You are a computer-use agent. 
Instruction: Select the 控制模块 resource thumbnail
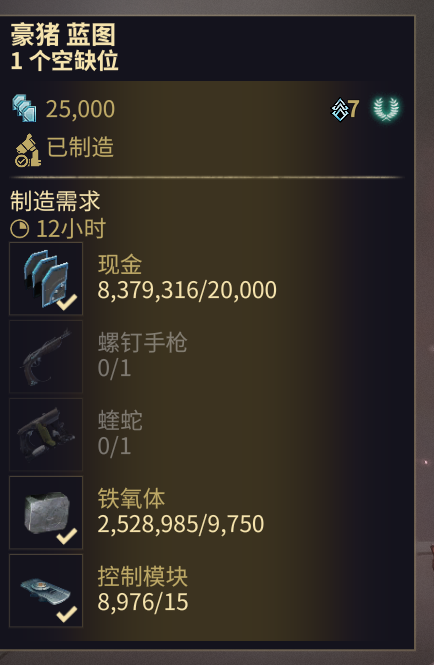tap(46, 591)
